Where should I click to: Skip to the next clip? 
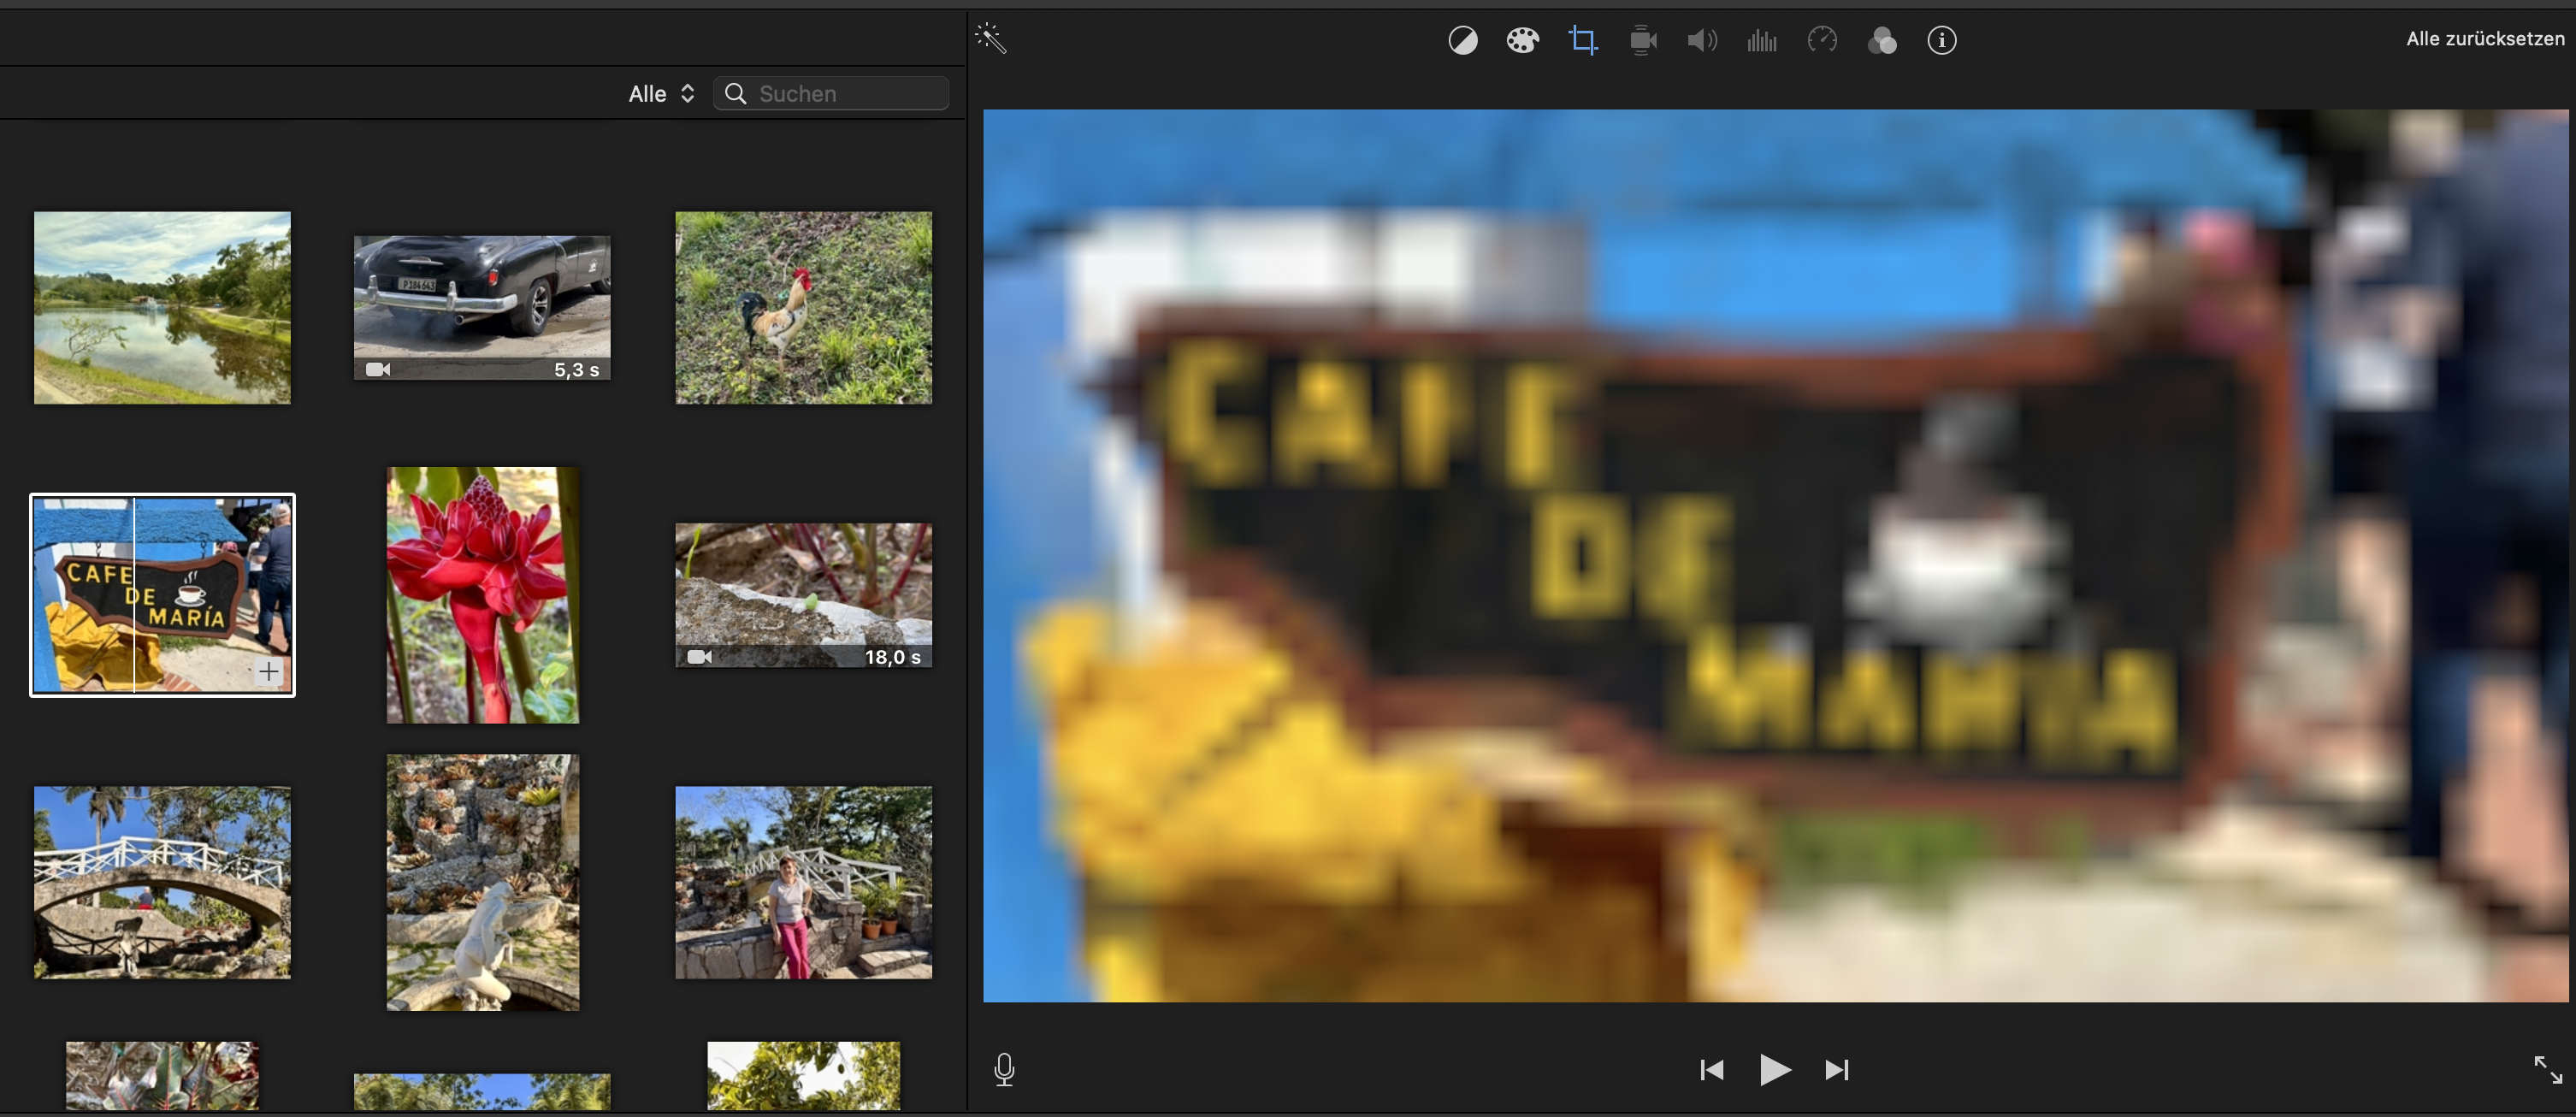tap(1836, 1070)
